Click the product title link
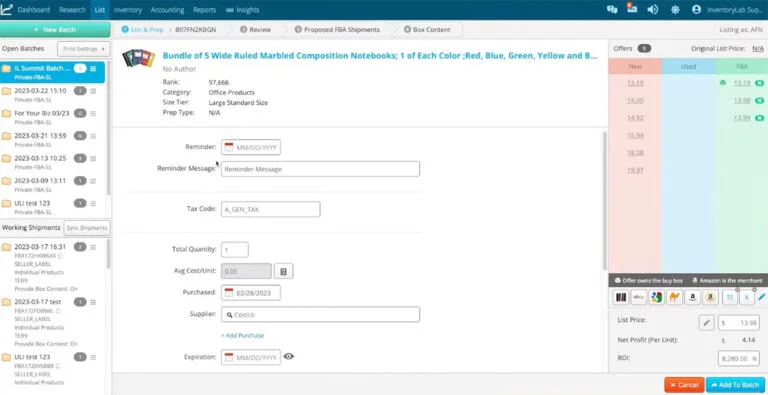 [x=380, y=55]
